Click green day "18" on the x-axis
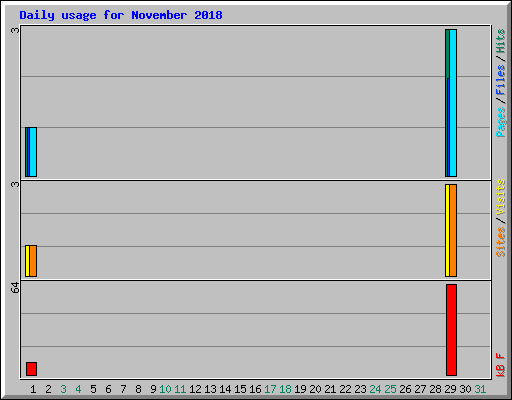The image size is (512, 400). pos(285,389)
